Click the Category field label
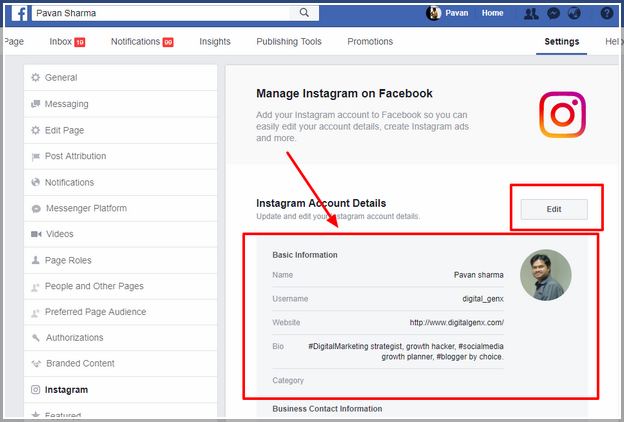The height and width of the screenshot is (422, 624). 288,381
